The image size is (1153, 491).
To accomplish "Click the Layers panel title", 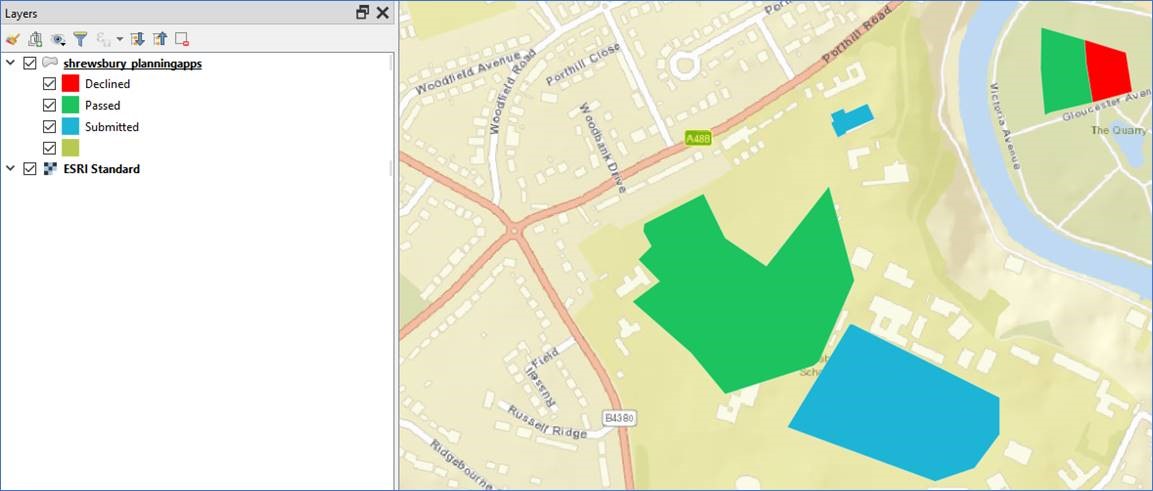I will pyautogui.click(x=21, y=13).
